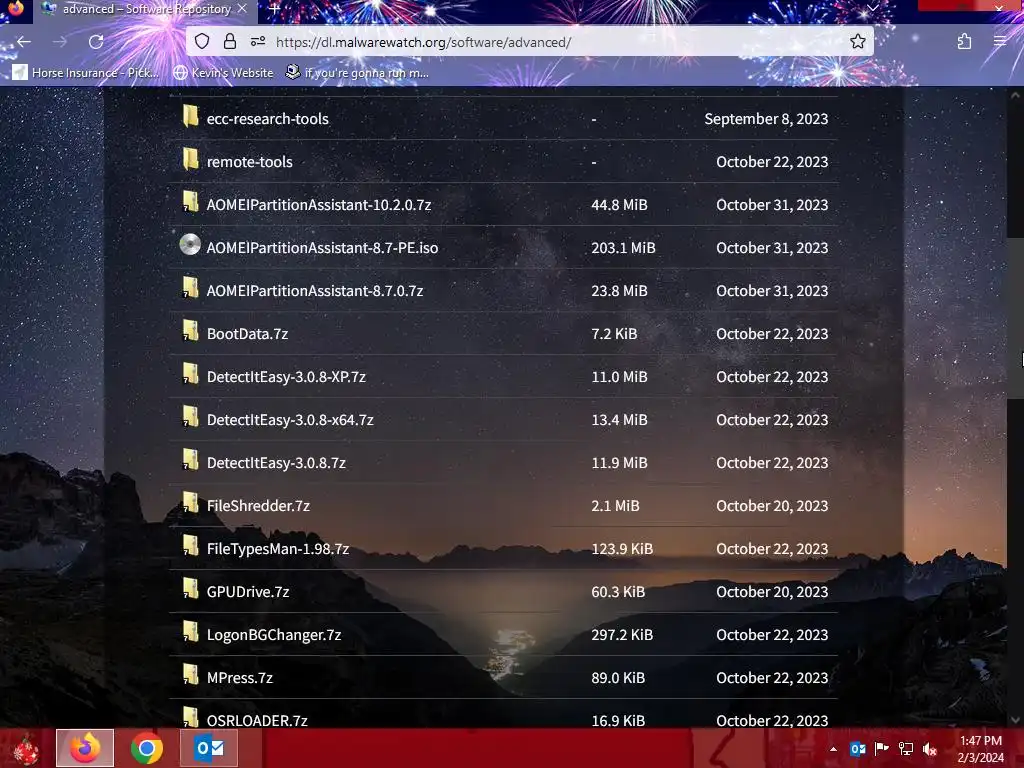Open the ecc-research-tools folder link
Screen dimensions: 1024x768
[268, 119]
